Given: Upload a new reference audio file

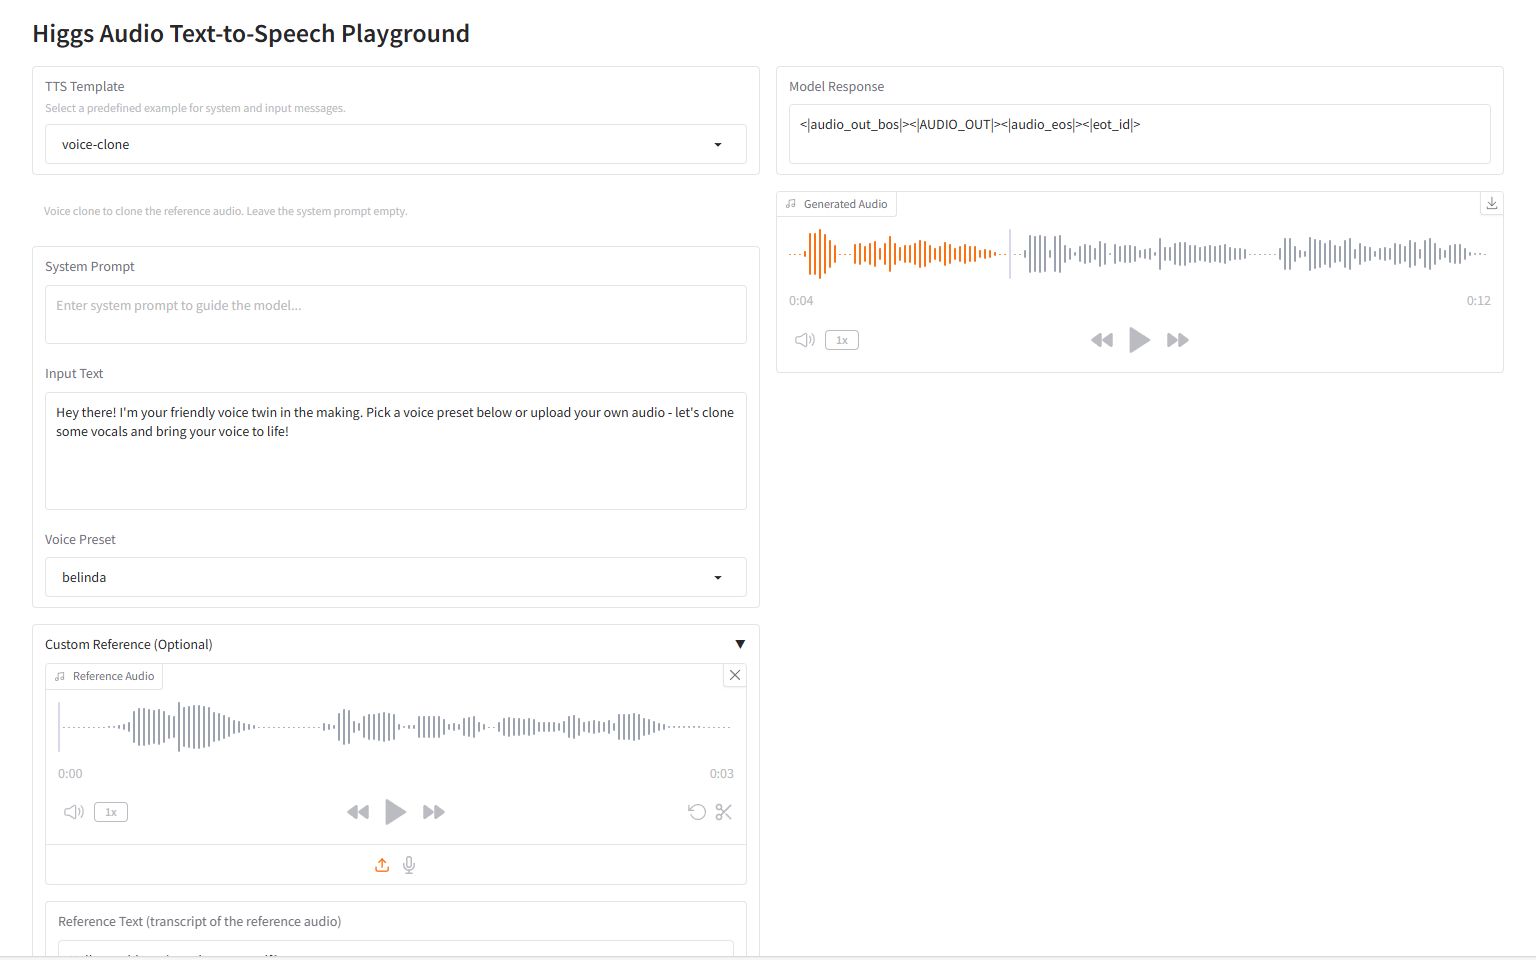Looking at the screenshot, I should click(381, 864).
